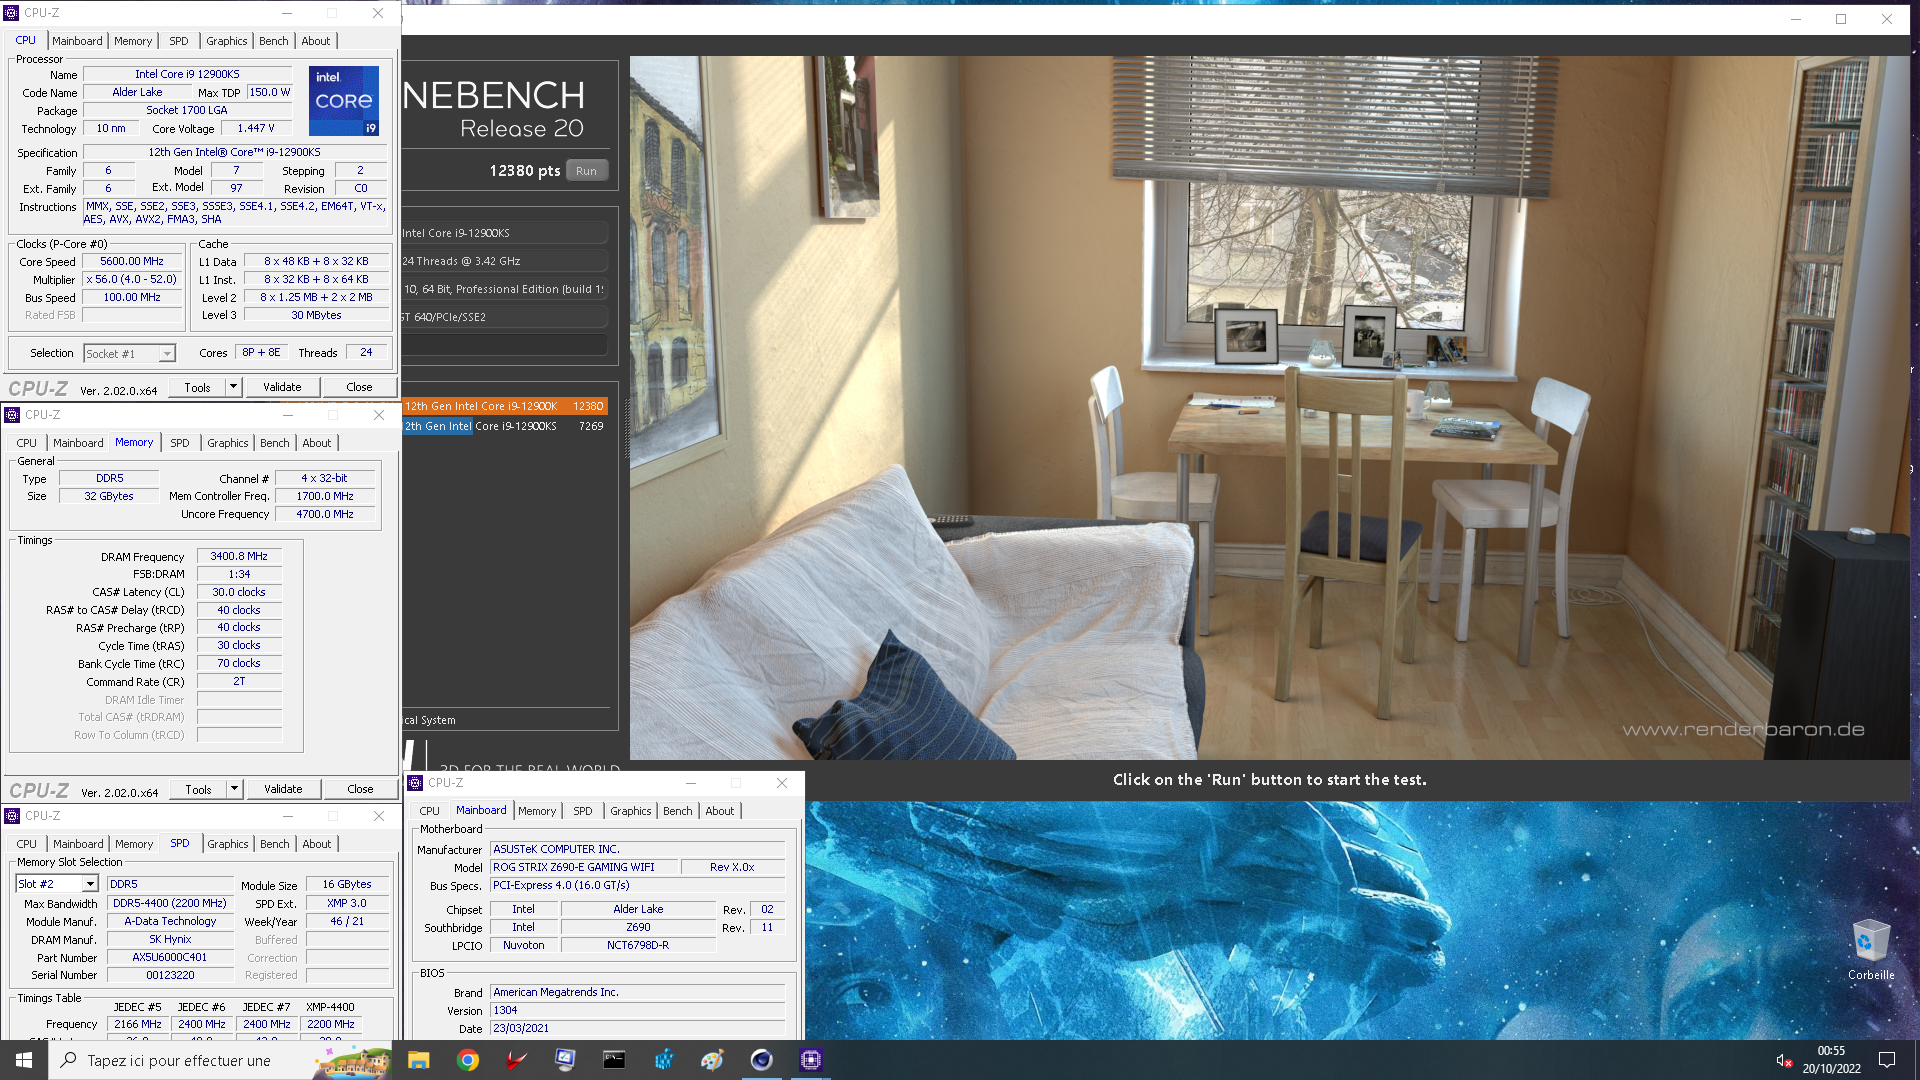The width and height of the screenshot is (1920, 1080).
Task: Click the Part Number AX5U6000C401 field
Action: point(170,958)
